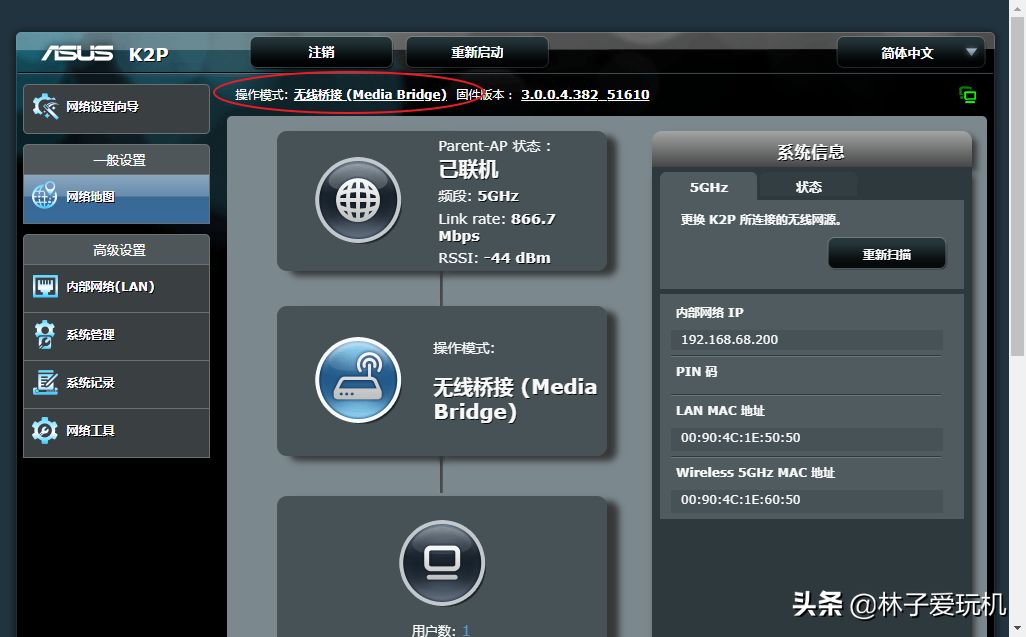1026x637 pixels.
Task: Click the network tools icon
Action: [45, 431]
